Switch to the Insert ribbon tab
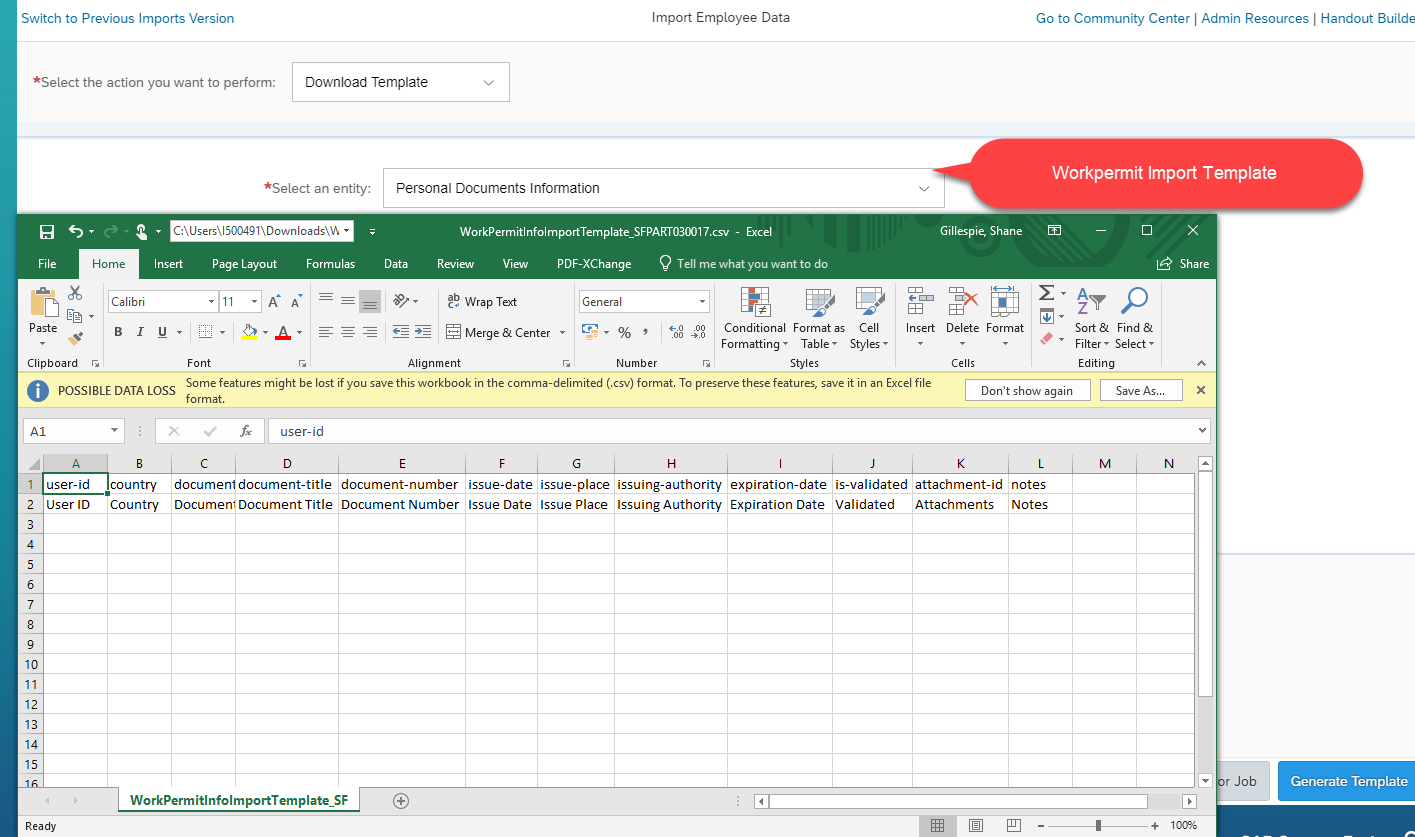 tap(168, 264)
